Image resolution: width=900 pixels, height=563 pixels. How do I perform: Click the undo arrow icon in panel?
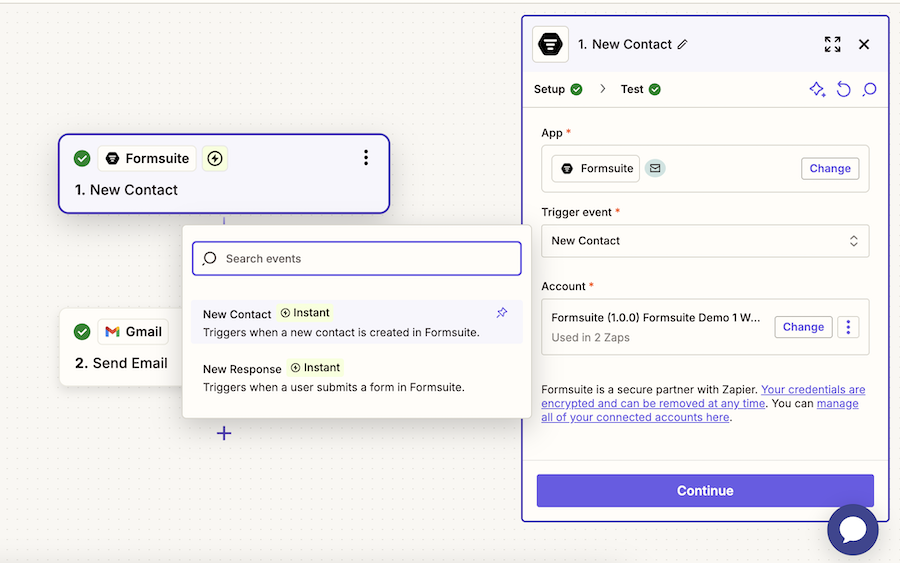tap(844, 89)
